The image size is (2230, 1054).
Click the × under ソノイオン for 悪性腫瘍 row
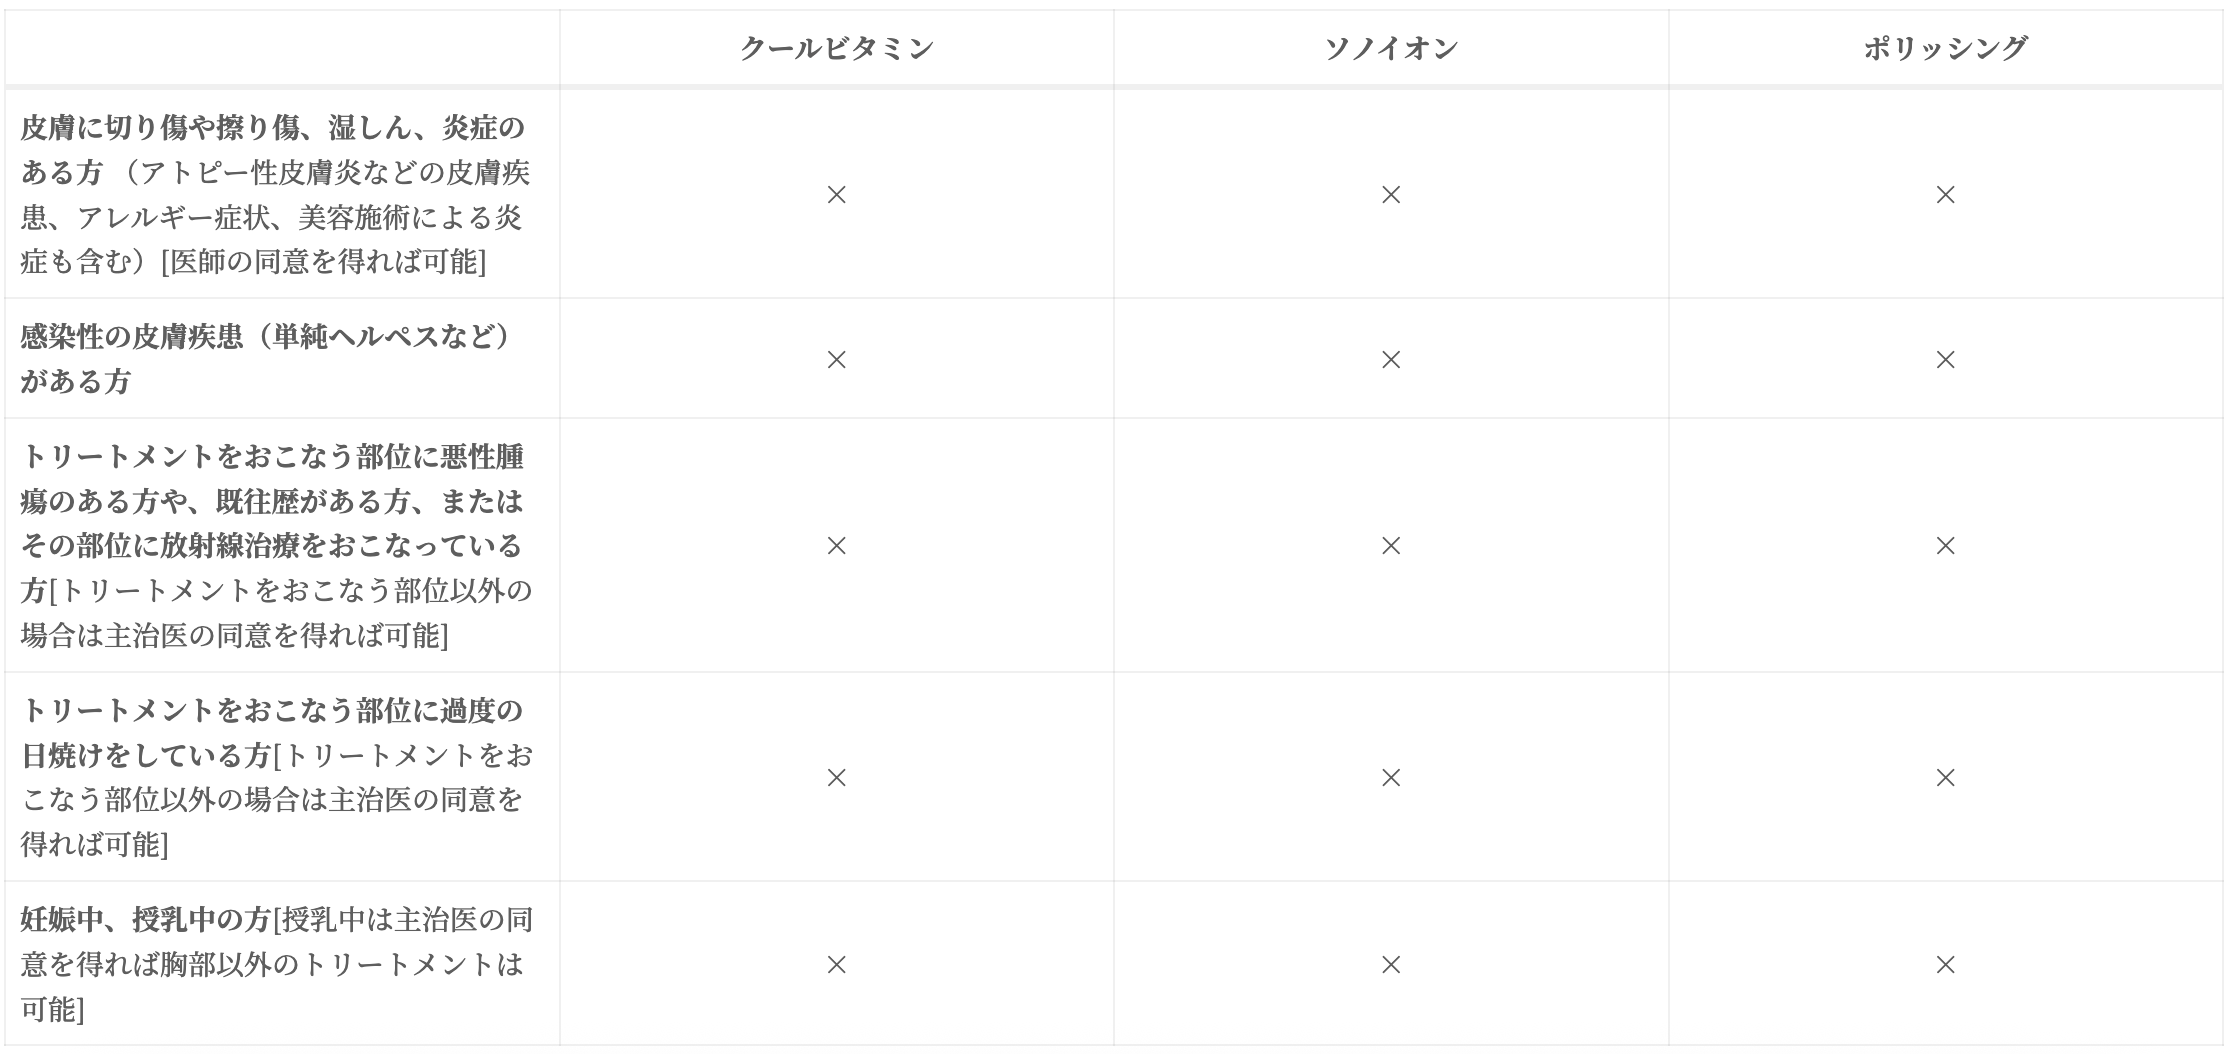pyautogui.click(x=1390, y=546)
